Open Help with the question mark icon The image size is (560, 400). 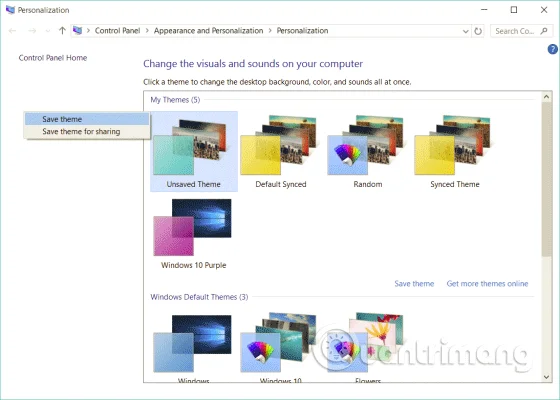(x=552, y=49)
